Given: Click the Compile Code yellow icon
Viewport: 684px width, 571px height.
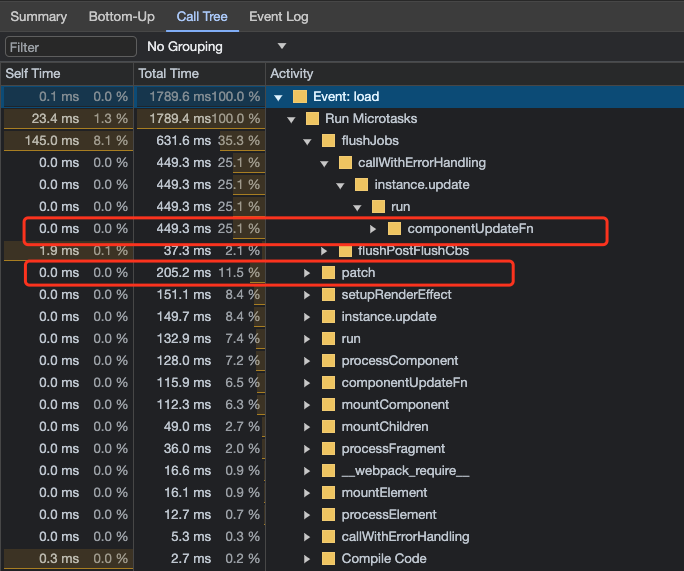Looking at the screenshot, I should 328,558.
